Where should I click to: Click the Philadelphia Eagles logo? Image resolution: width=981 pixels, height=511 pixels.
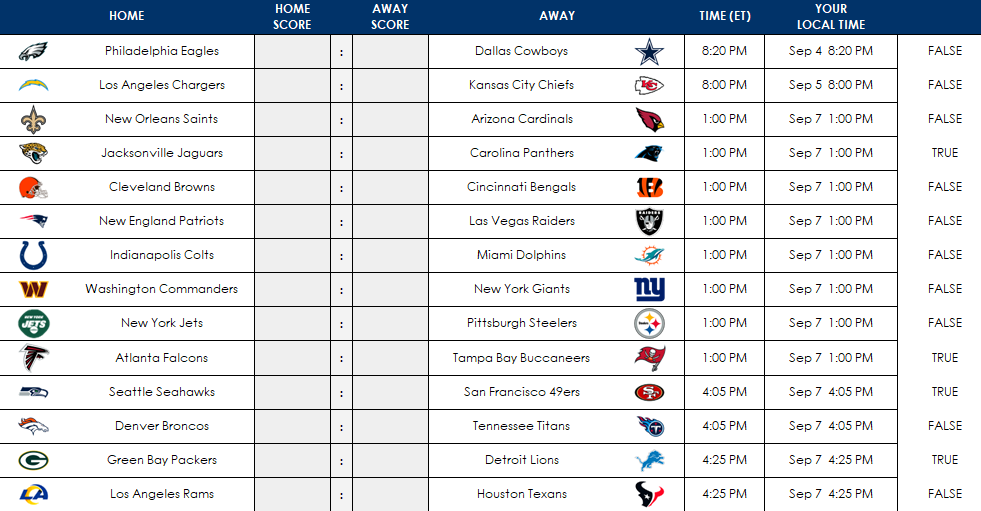[33, 51]
